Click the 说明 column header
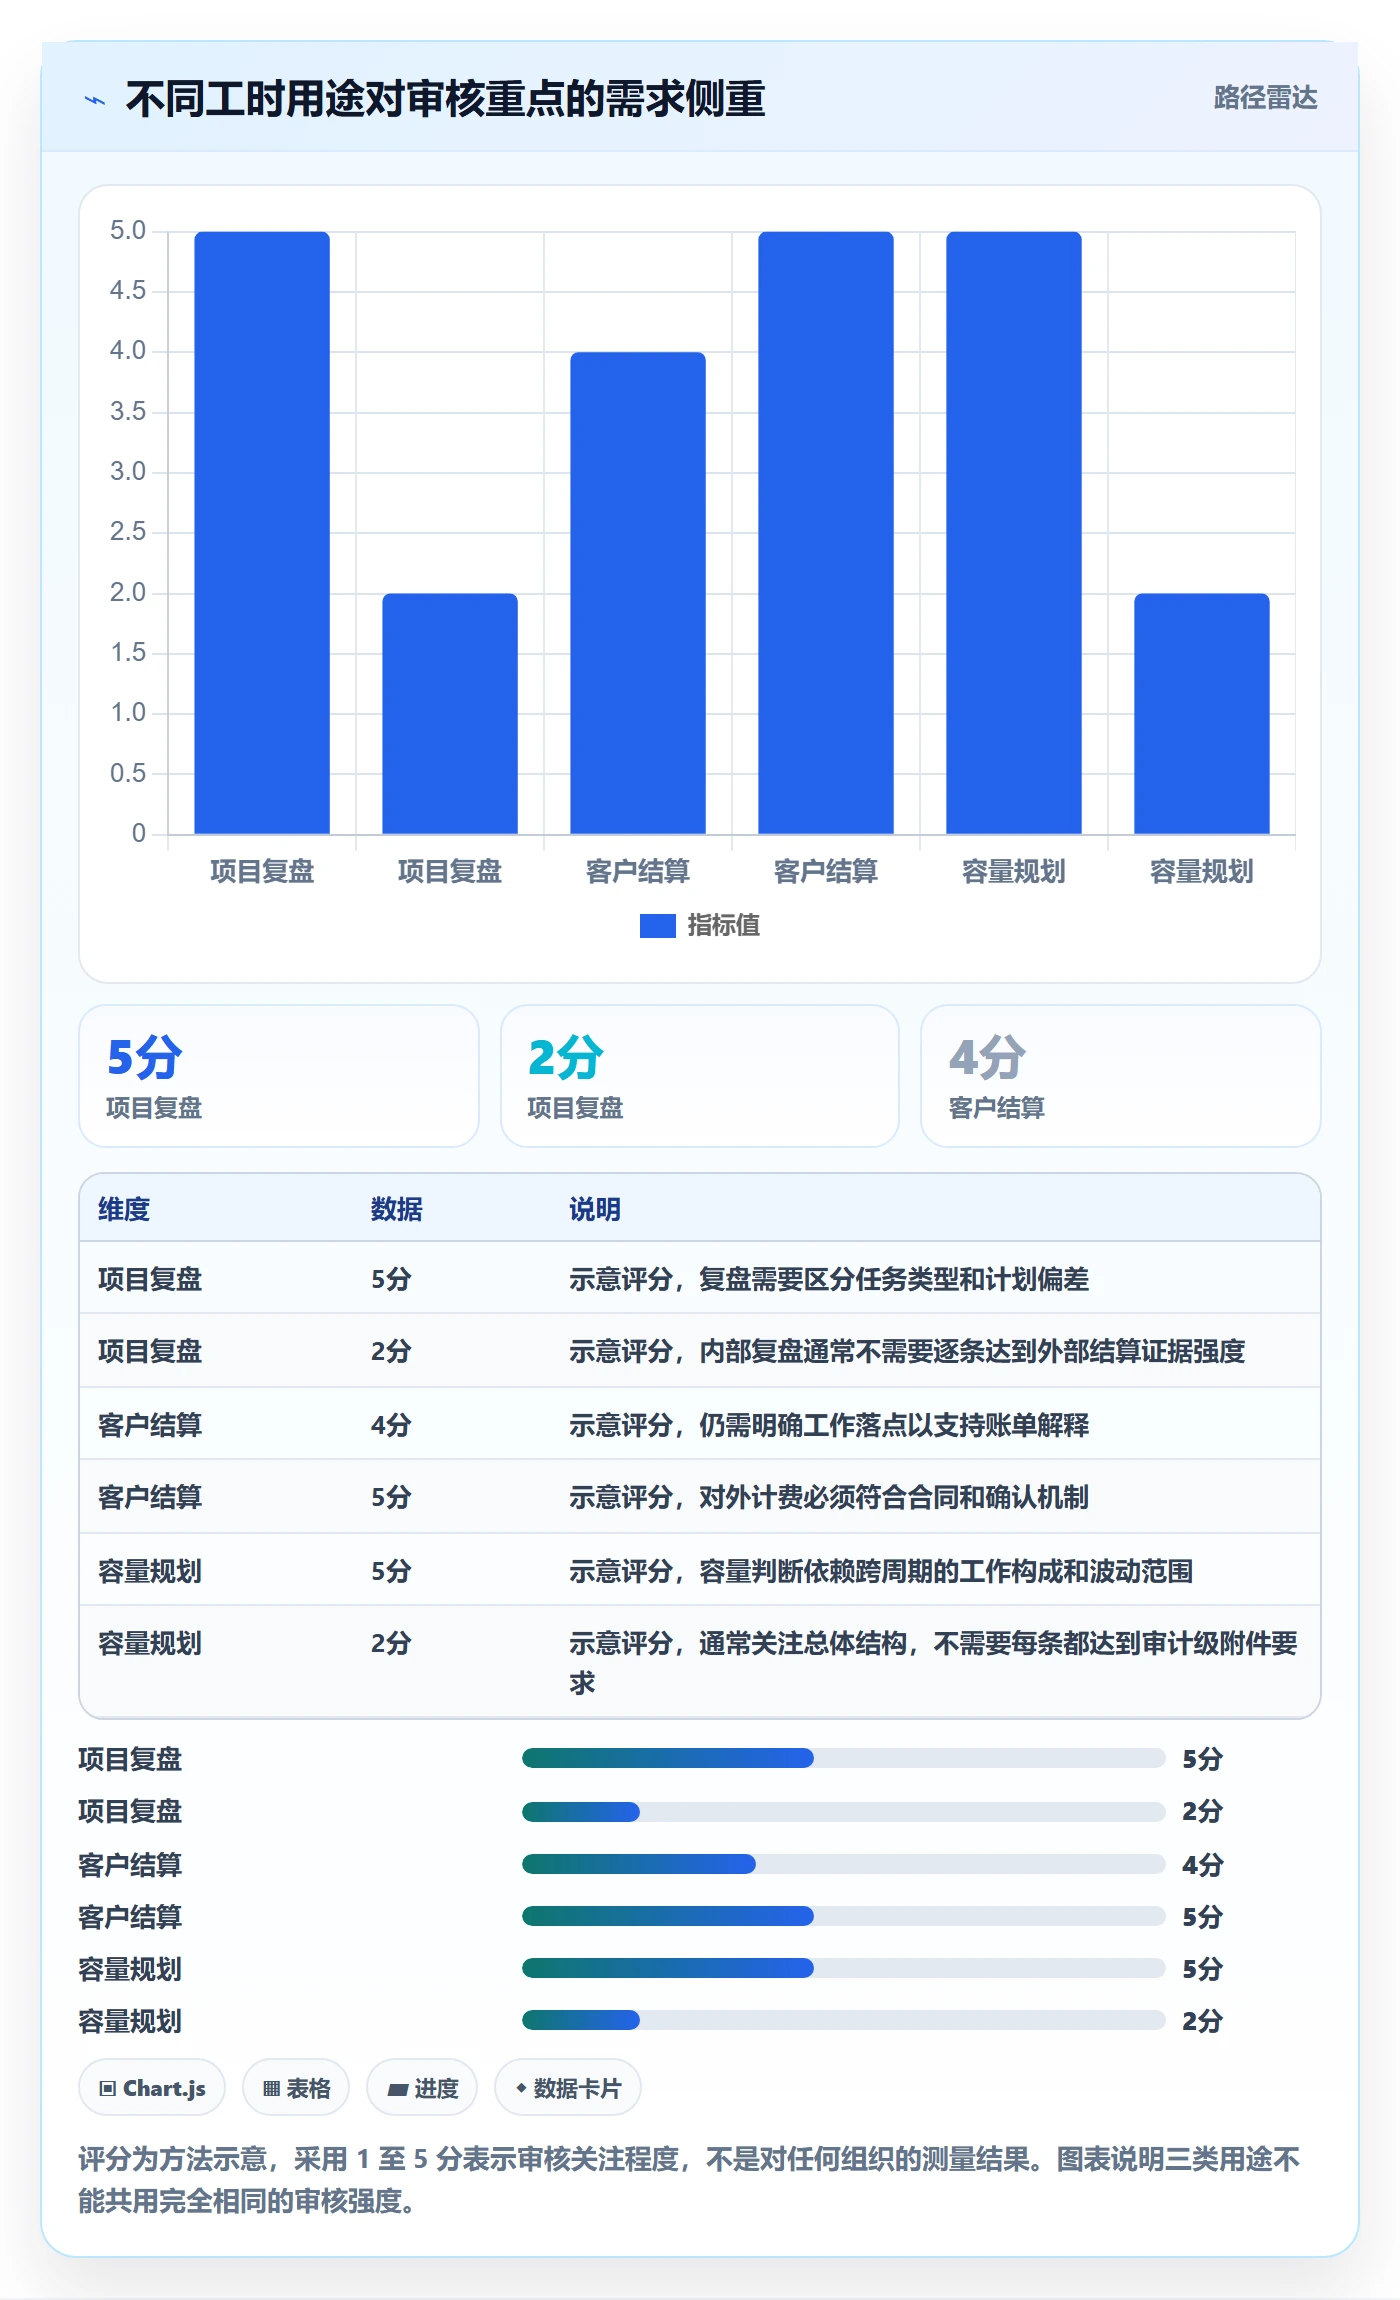This screenshot has height=2300, width=1400. click(595, 1210)
